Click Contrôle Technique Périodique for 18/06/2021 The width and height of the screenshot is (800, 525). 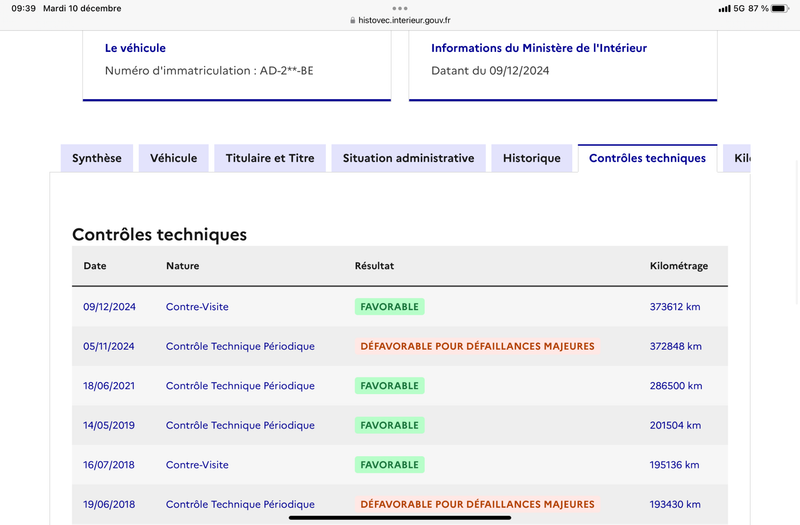pyautogui.click(x=240, y=386)
